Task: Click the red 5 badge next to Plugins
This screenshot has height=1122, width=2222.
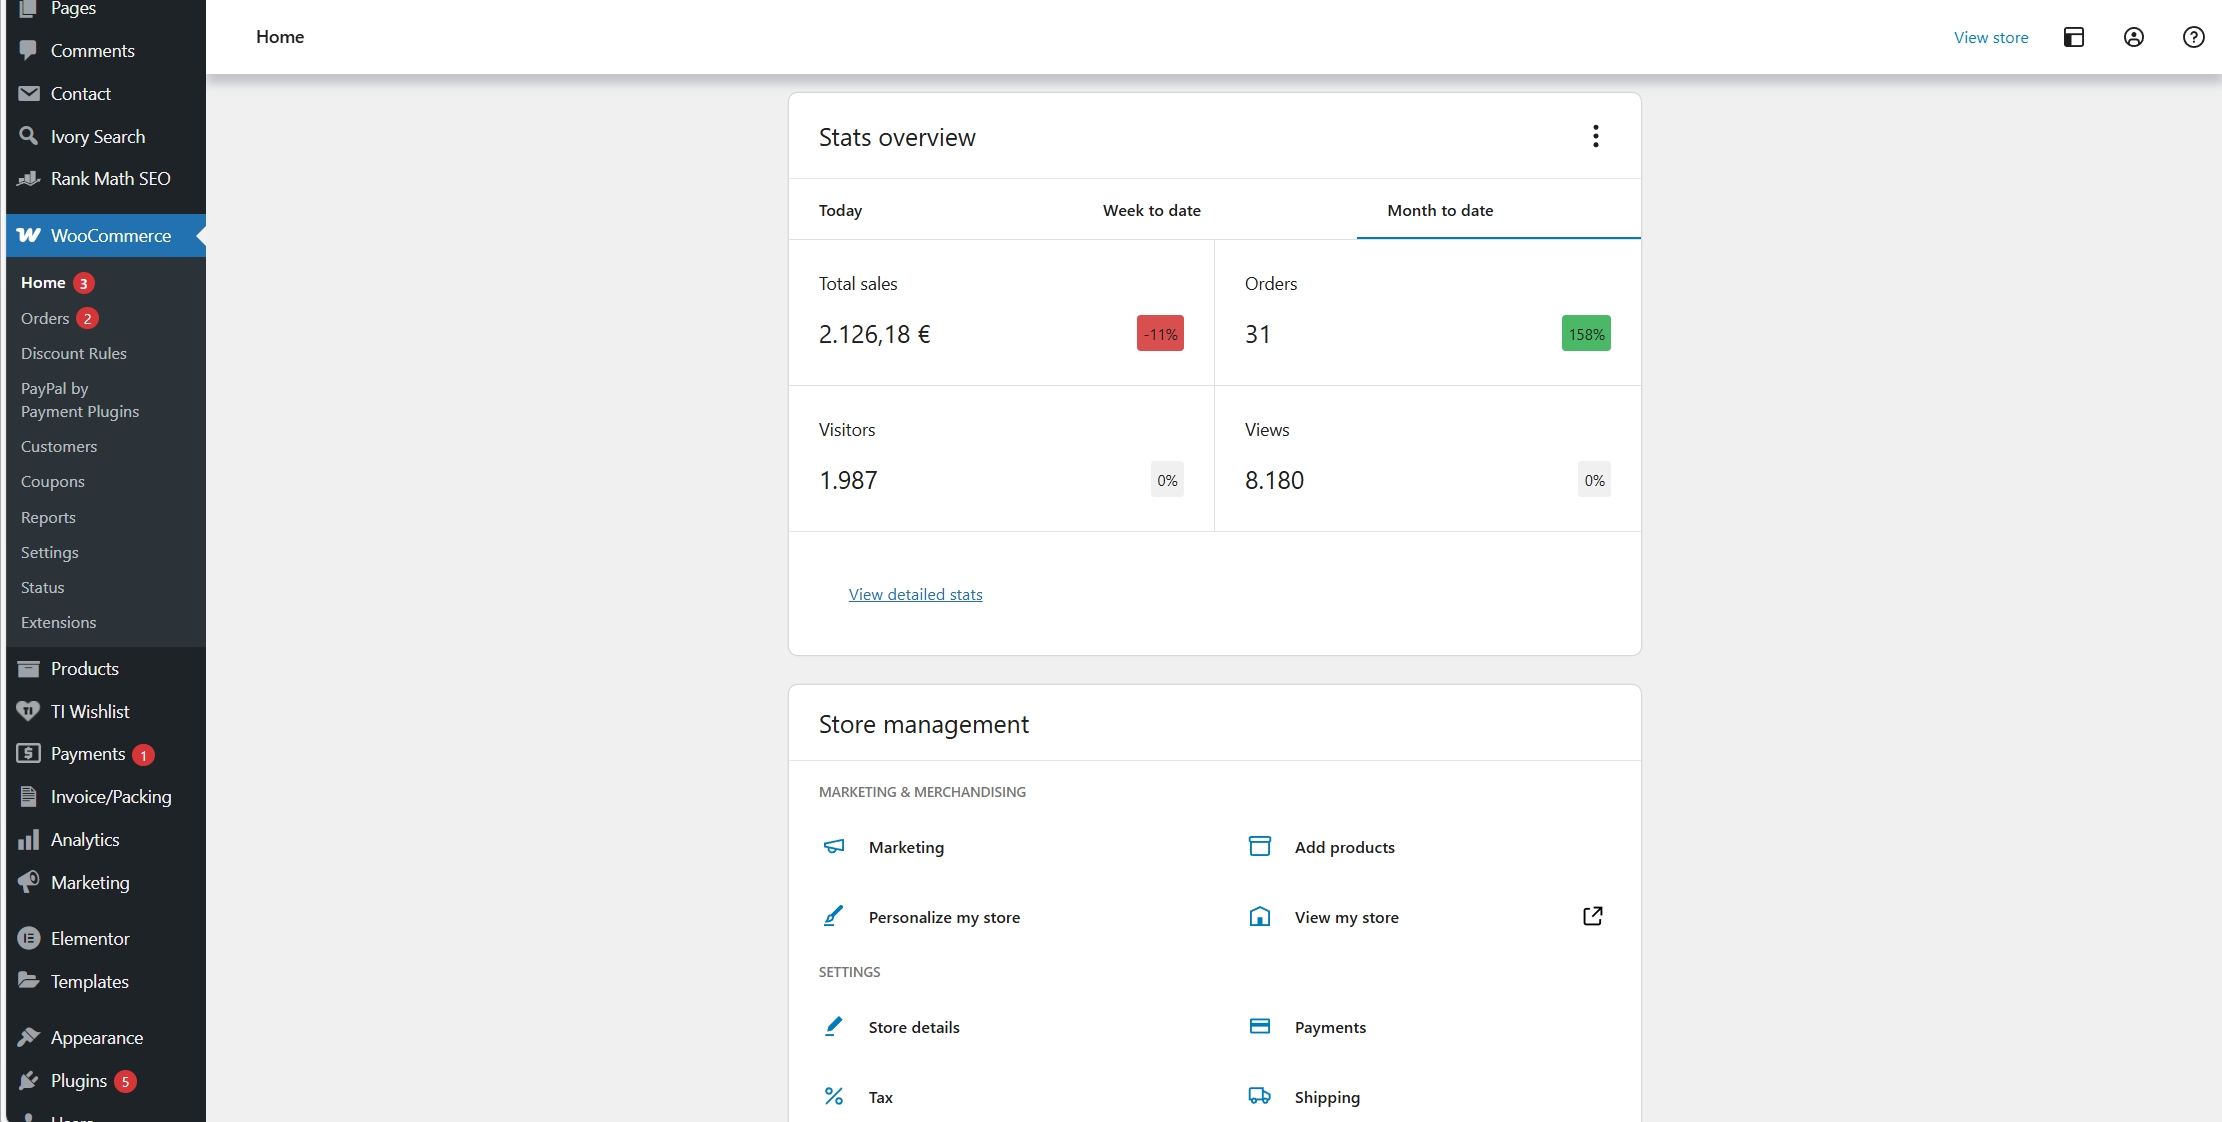Action: (x=125, y=1081)
